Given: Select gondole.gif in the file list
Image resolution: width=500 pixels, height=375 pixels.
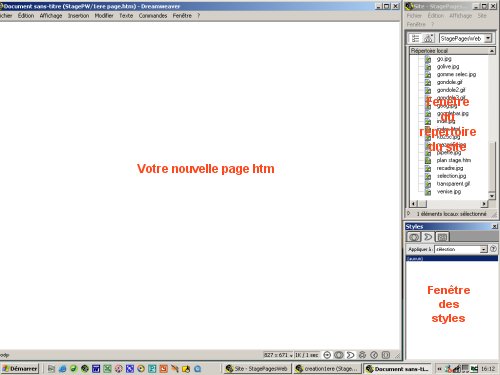Looking at the screenshot, I should pos(450,82).
